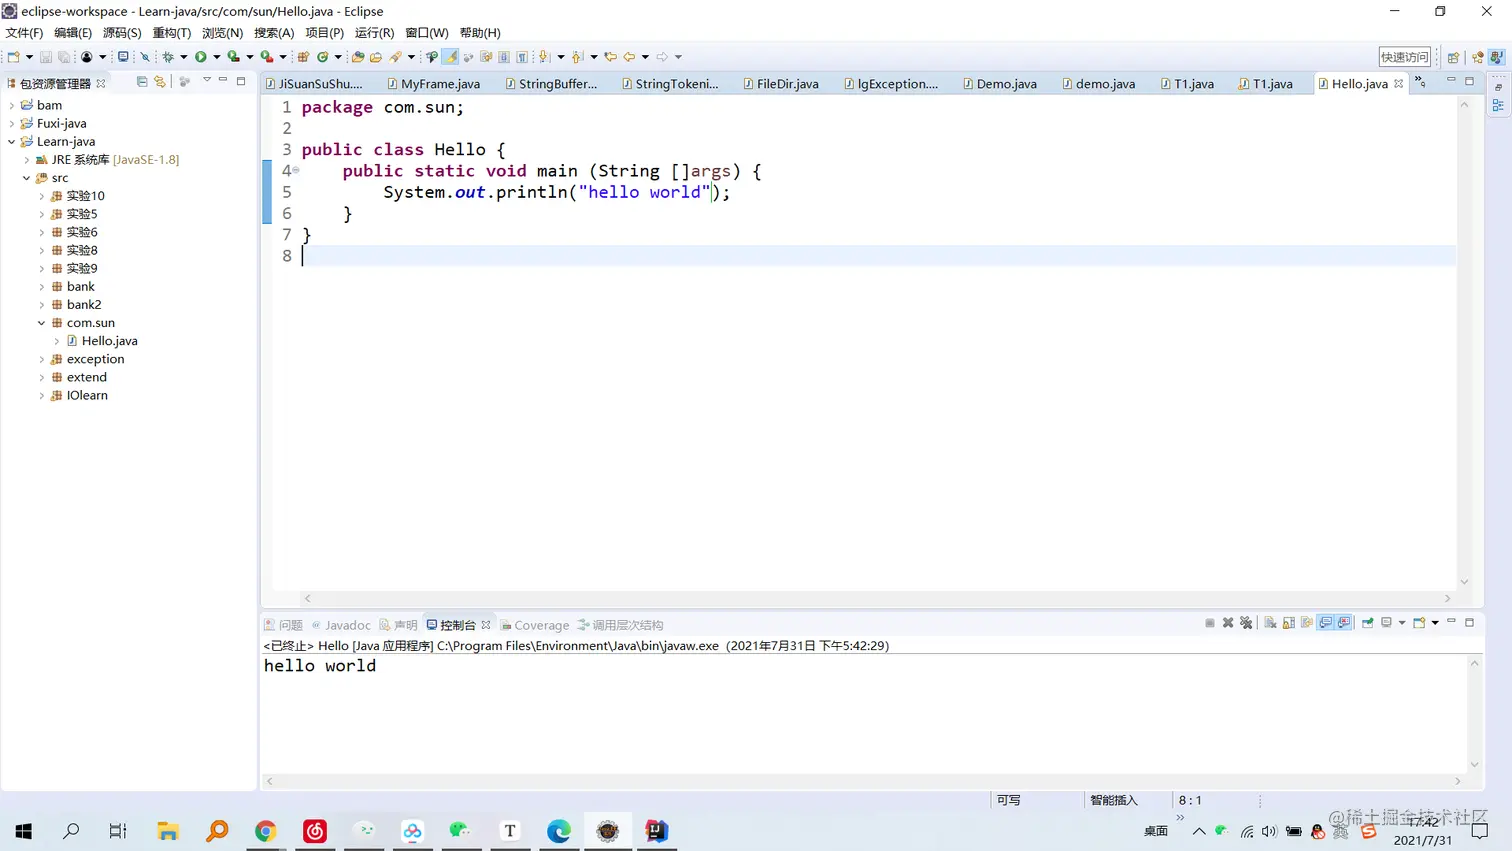This screenshot has width=1512, height=851.
Task: Toggle Link with Editor in Package Explorer
Action: [x=160, y=82]
